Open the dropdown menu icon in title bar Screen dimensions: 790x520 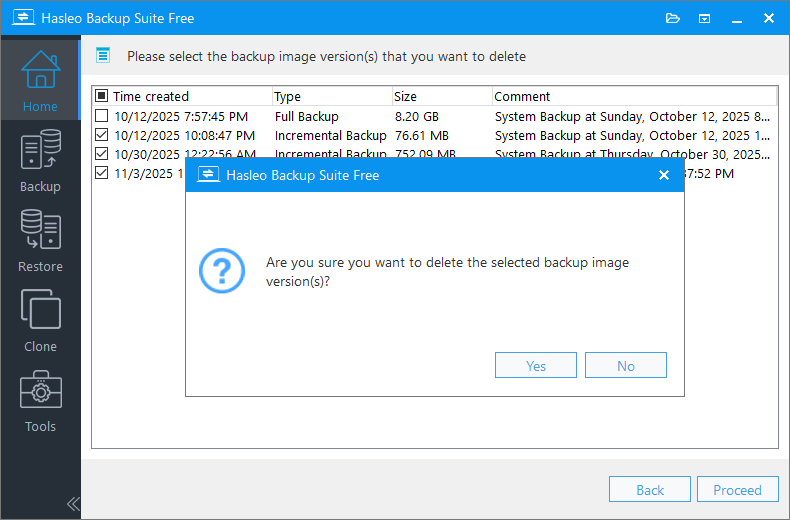[x=704, y=19]
